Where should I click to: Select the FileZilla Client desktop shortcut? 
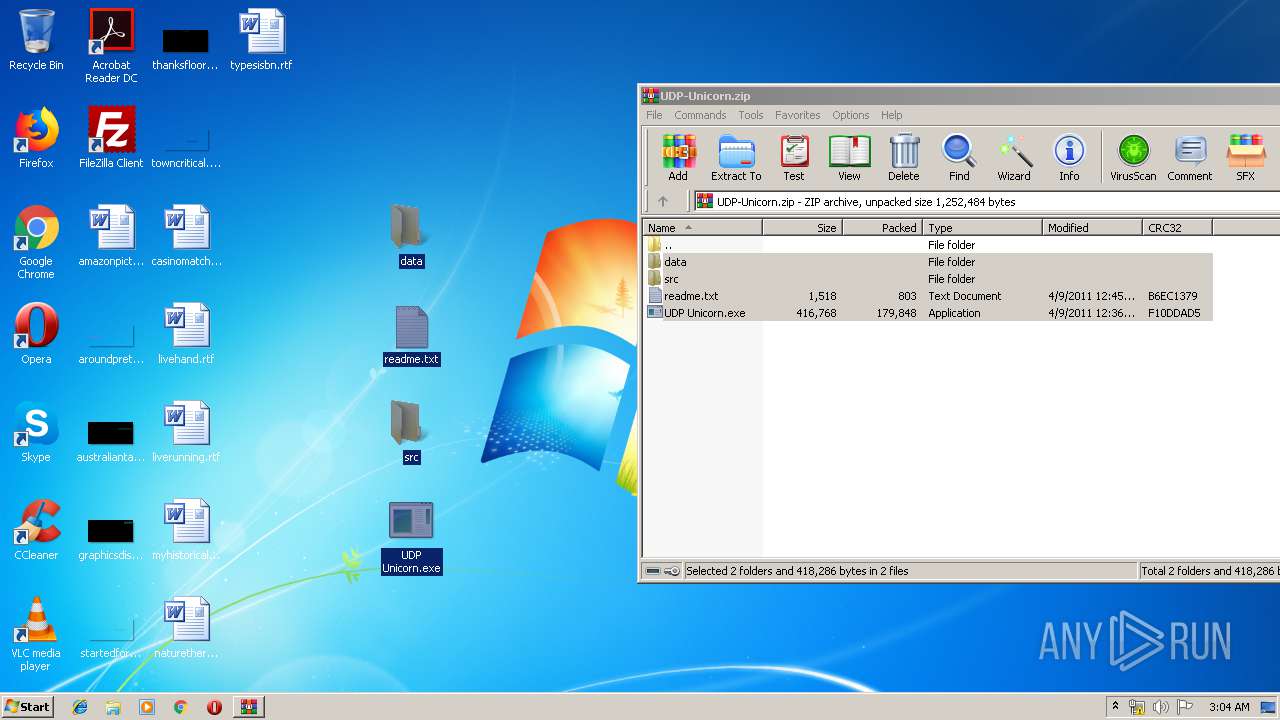(111, 138)
